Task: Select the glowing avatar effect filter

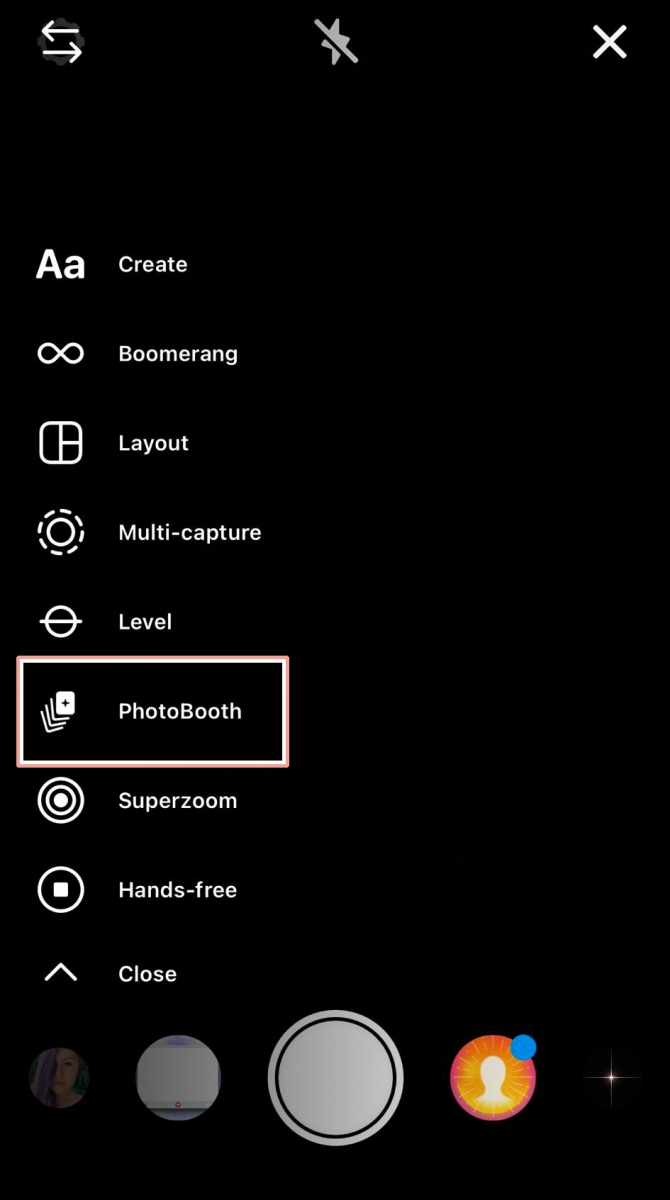Action: [493, 1078]
